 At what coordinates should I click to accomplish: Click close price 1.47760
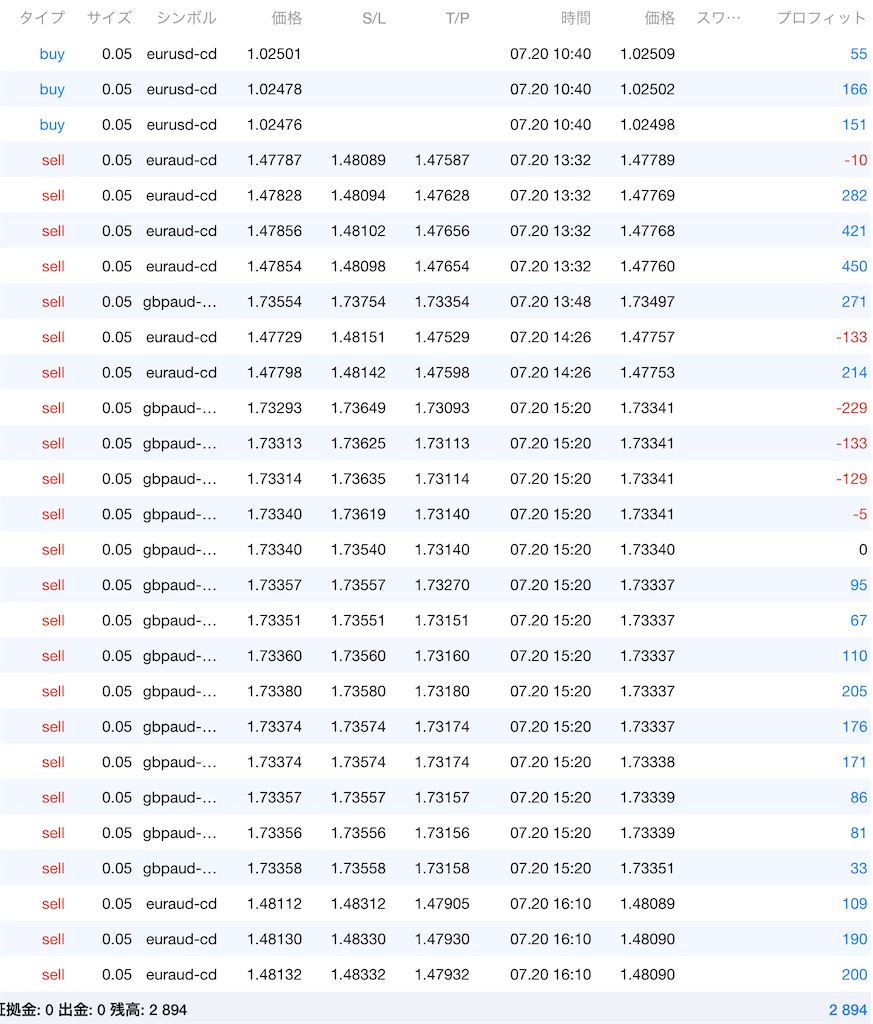647,266
